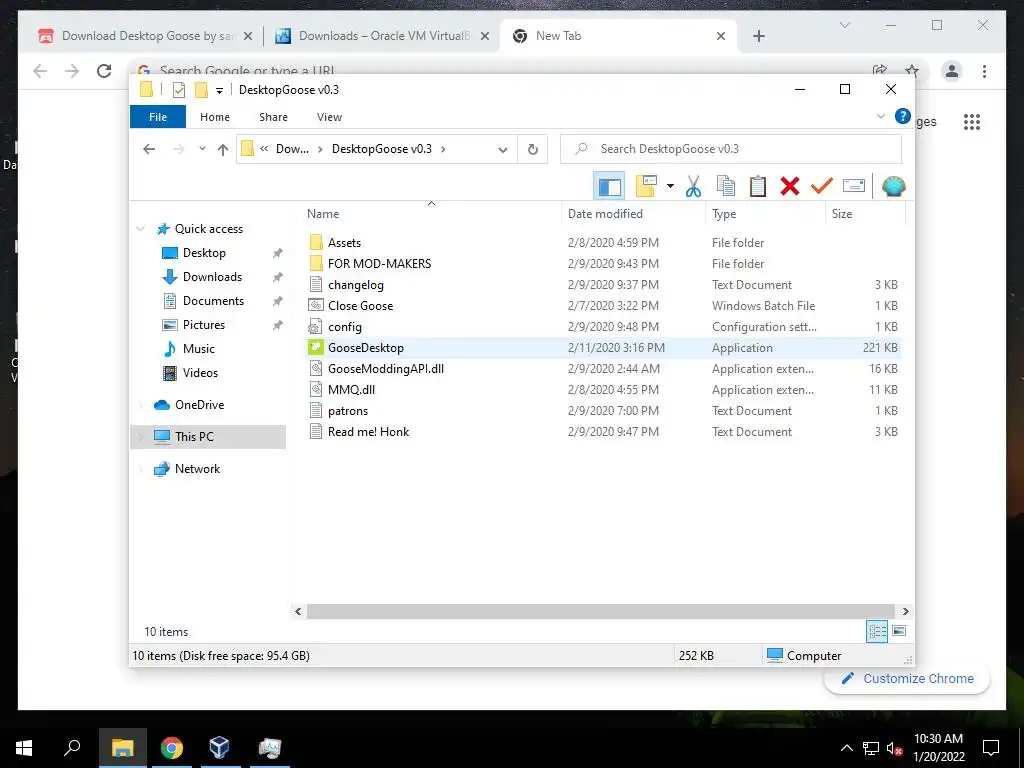Click the Copy icon in toolbar

(726, 186)
